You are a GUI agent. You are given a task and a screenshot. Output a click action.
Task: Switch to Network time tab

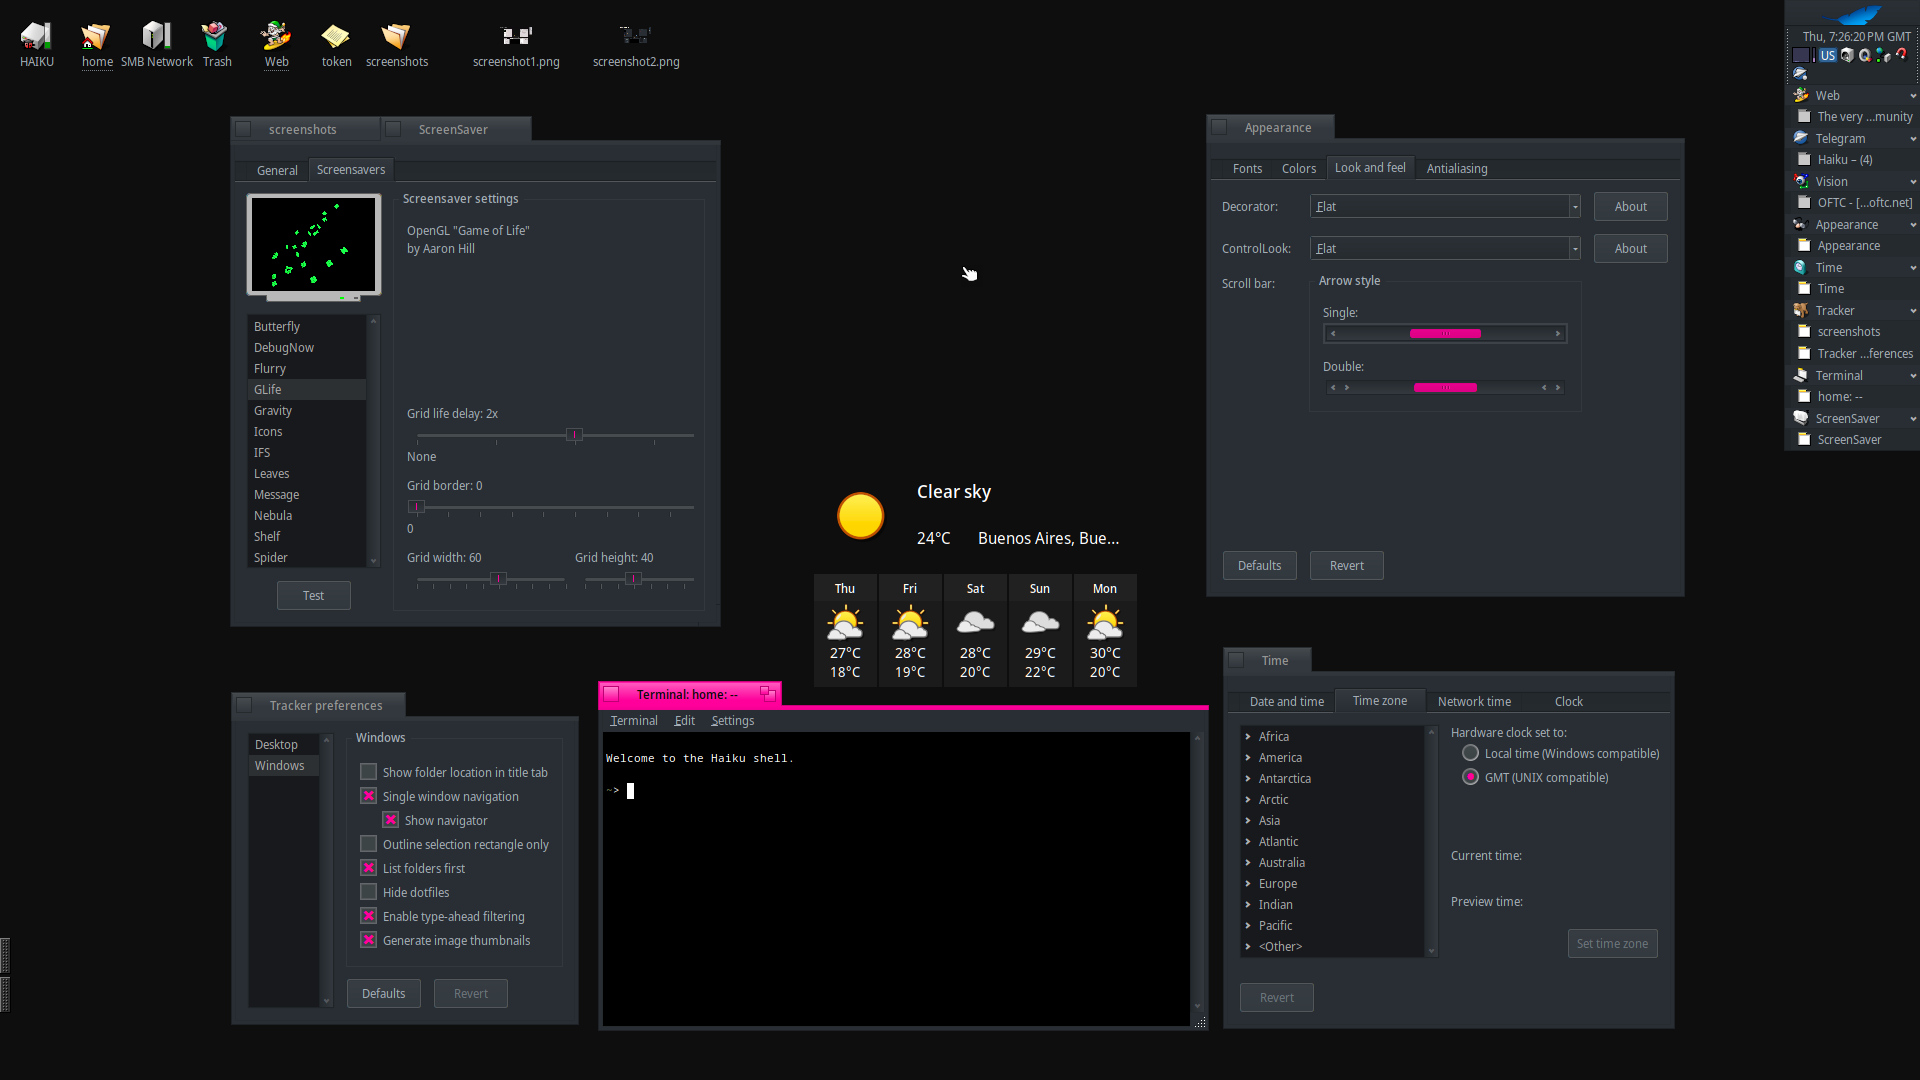pos(1474,701)
